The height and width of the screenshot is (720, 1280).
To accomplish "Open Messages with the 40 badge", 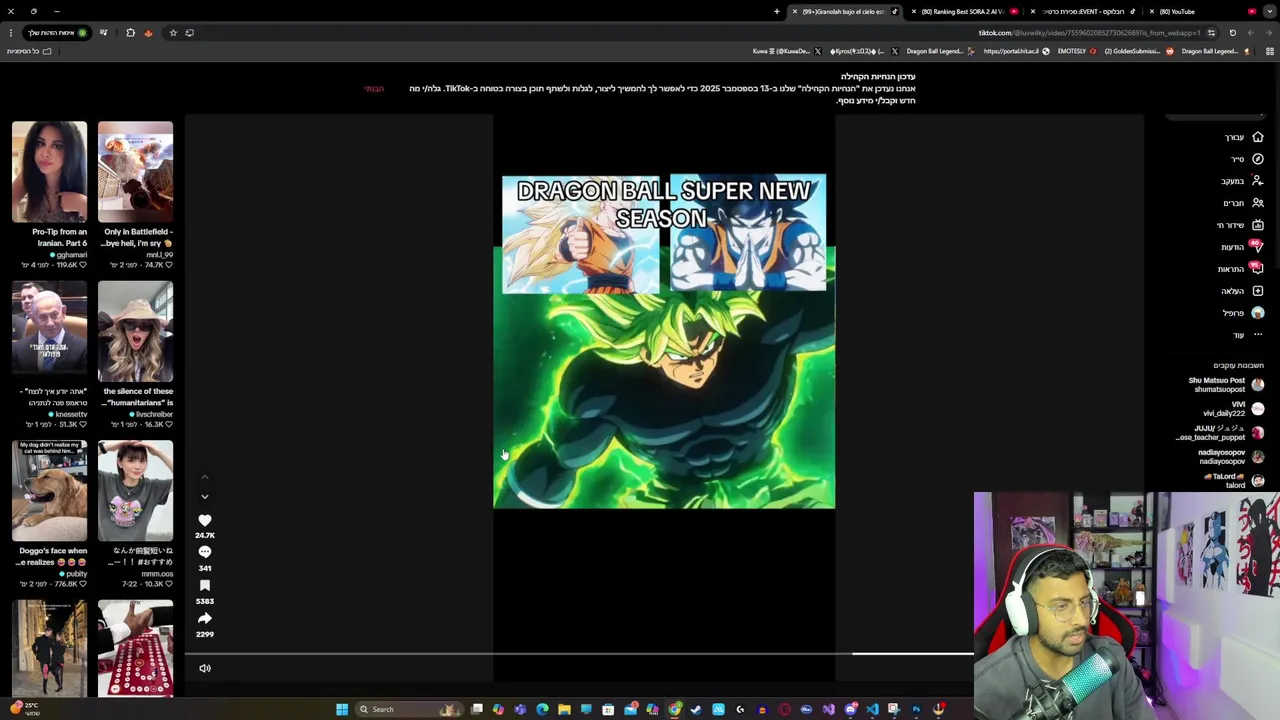I will click(1257, 246).
